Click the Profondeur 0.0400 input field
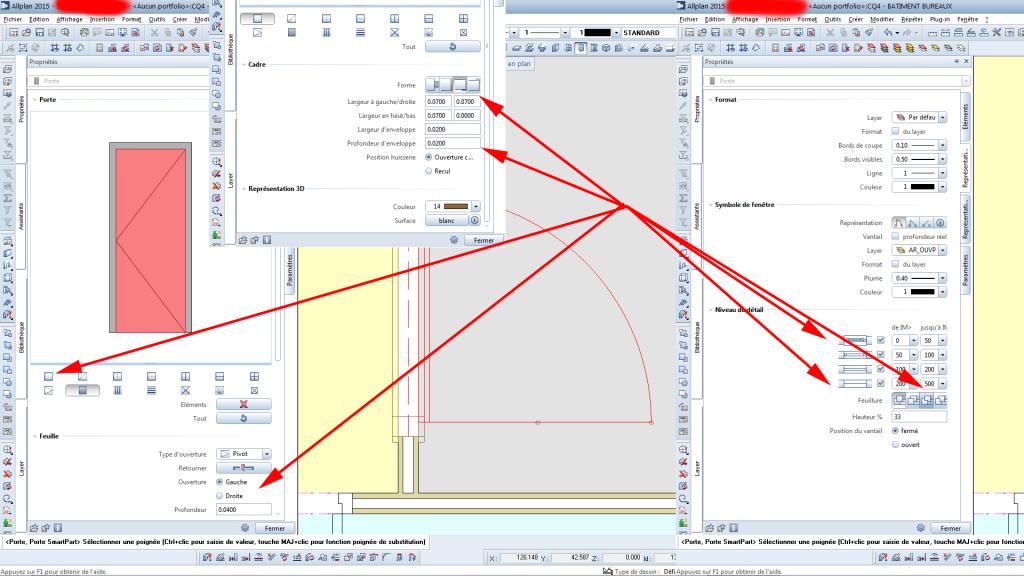The image size is (1024, 576). tap(244, 510)
